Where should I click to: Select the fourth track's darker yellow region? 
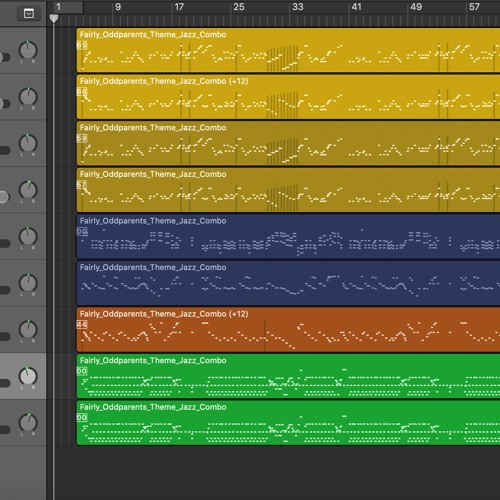(288, 190)
